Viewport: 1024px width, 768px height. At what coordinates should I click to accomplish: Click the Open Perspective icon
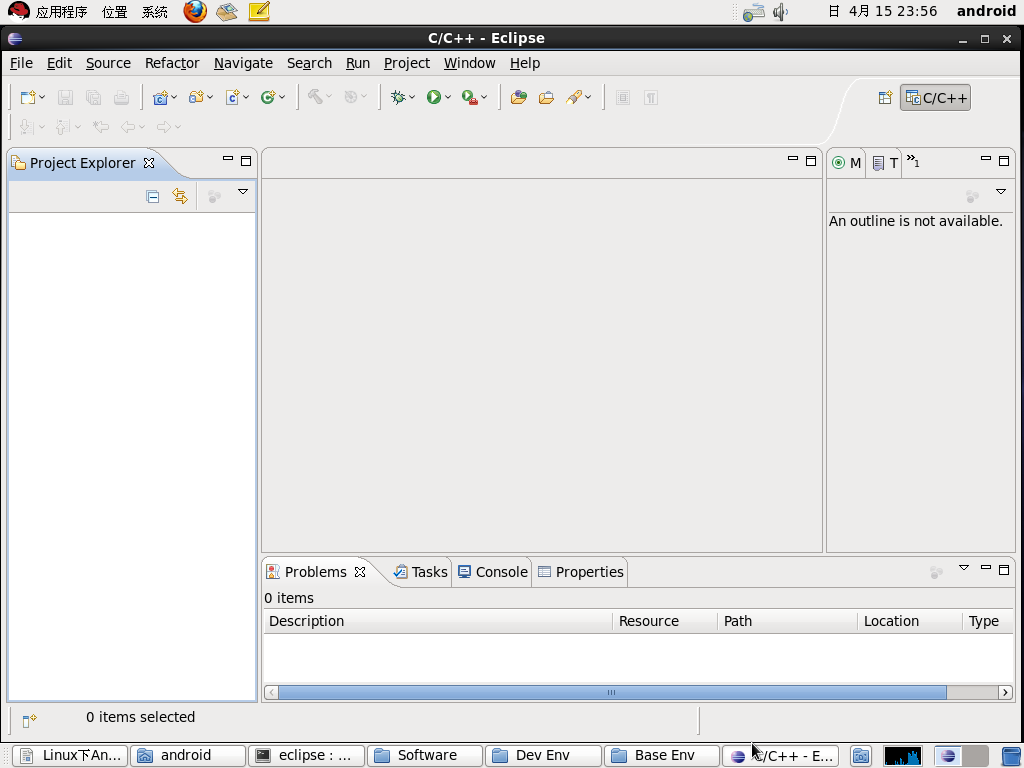pos(884,97)
